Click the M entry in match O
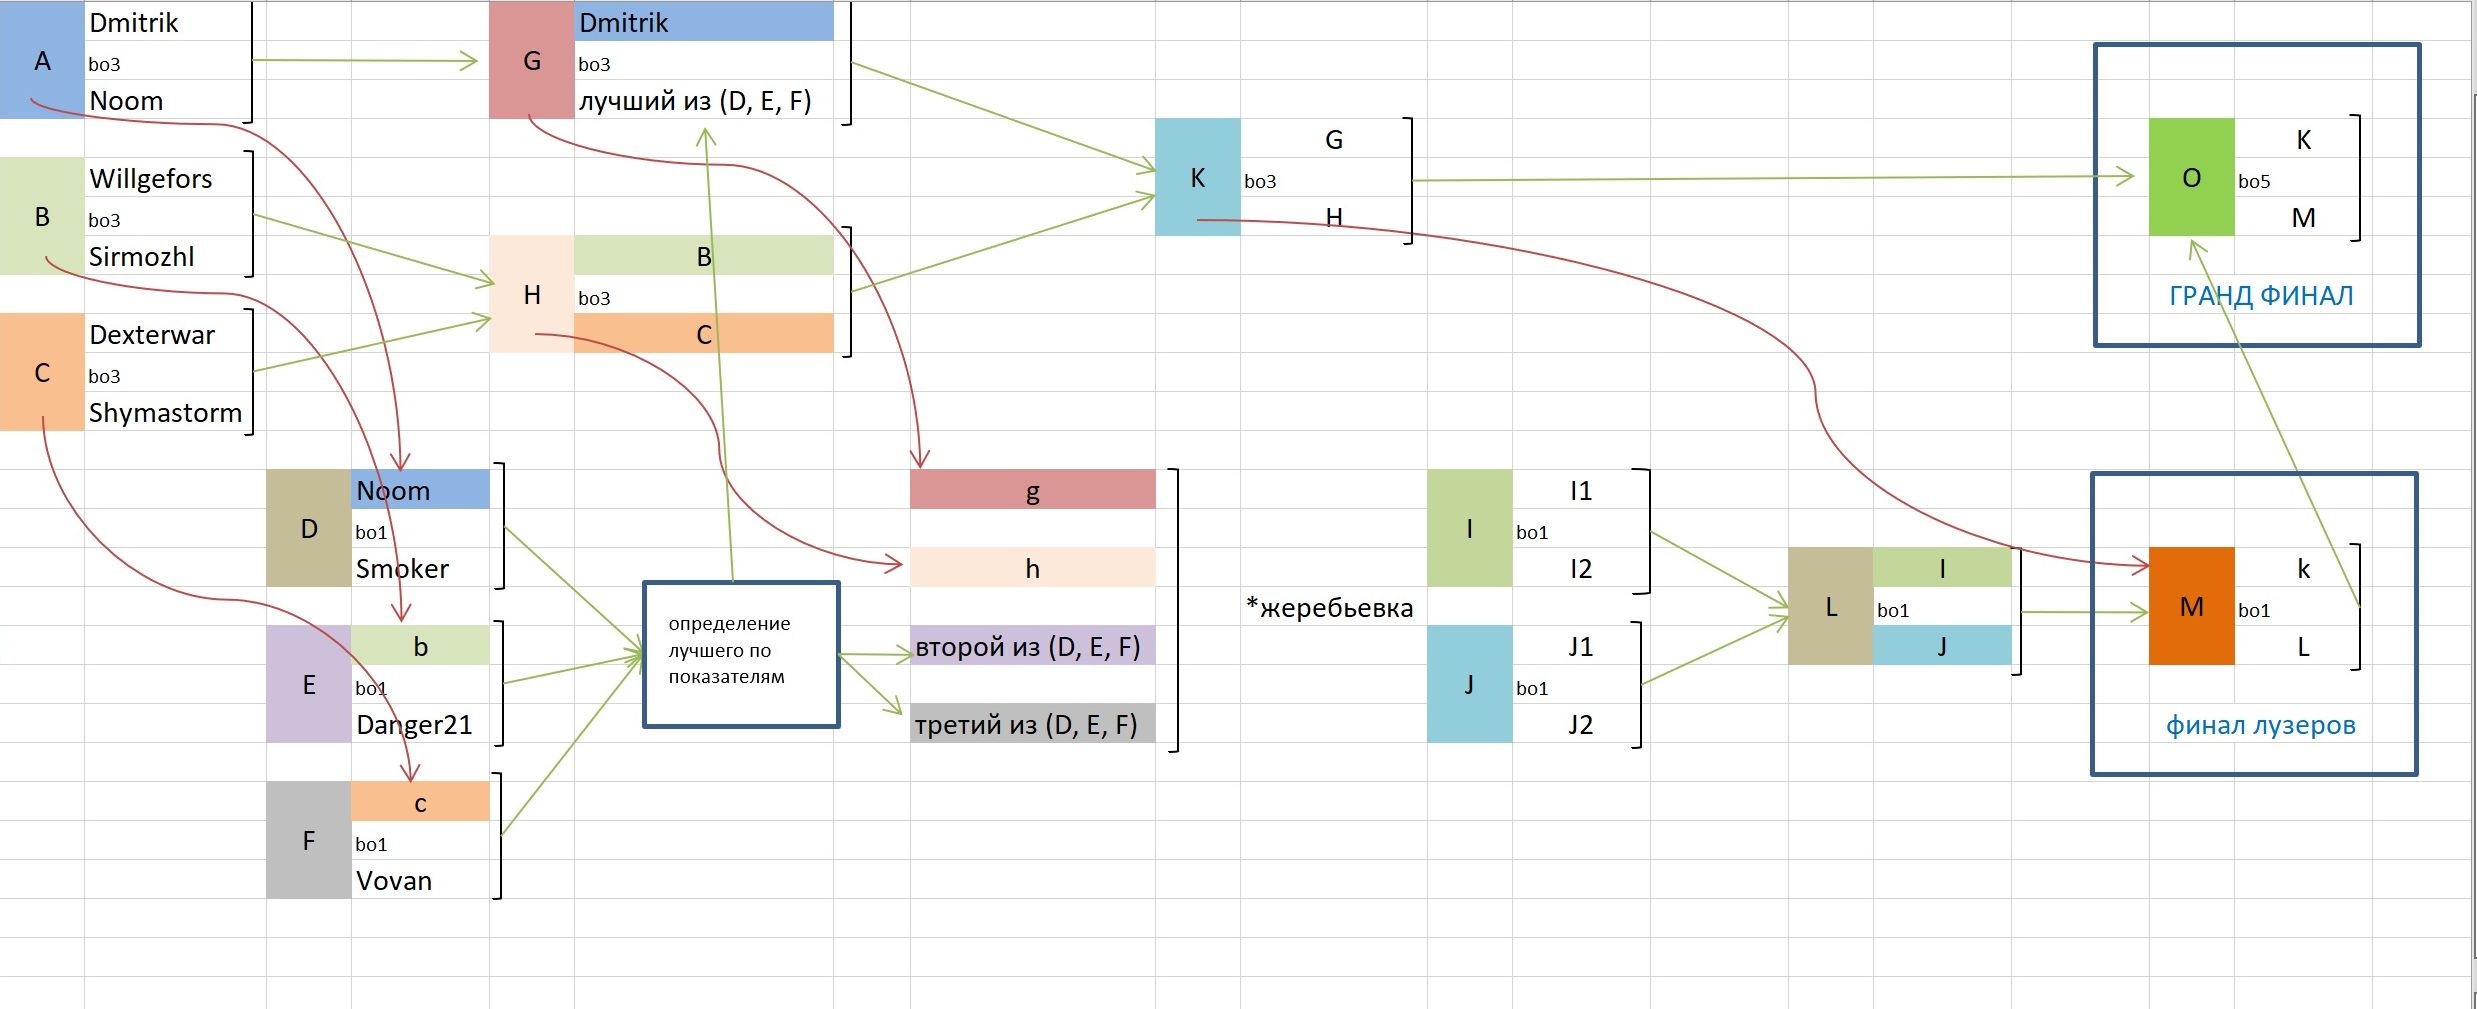Screen dimensions: 2477x1009 tap(2303, 217)
